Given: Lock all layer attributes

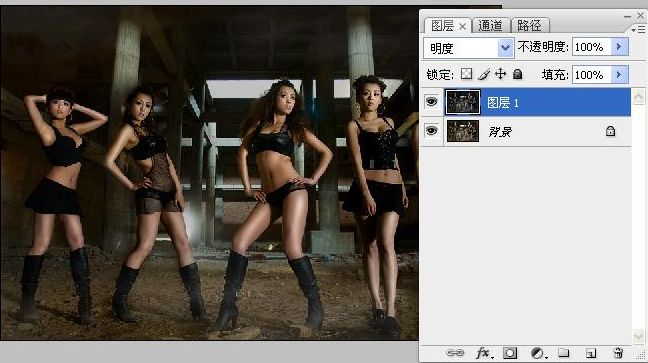Looking at the screenshot, I should click(517, 74).
